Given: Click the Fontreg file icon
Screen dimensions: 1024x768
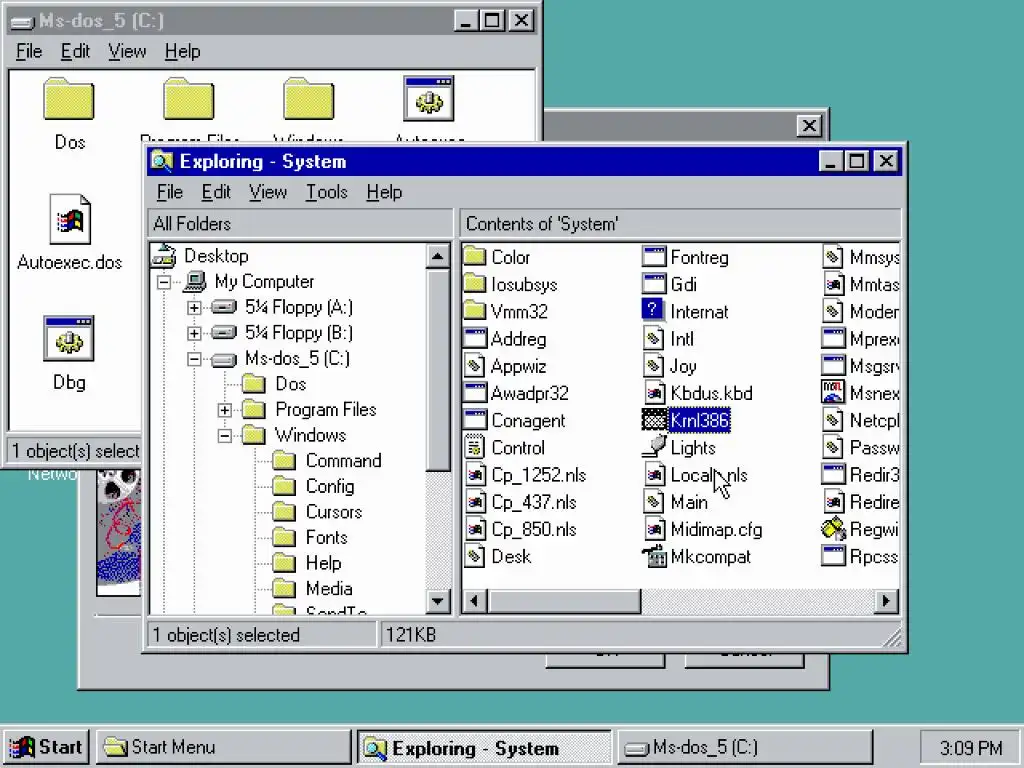Looking at the screenshot, I should click(654, 257).
